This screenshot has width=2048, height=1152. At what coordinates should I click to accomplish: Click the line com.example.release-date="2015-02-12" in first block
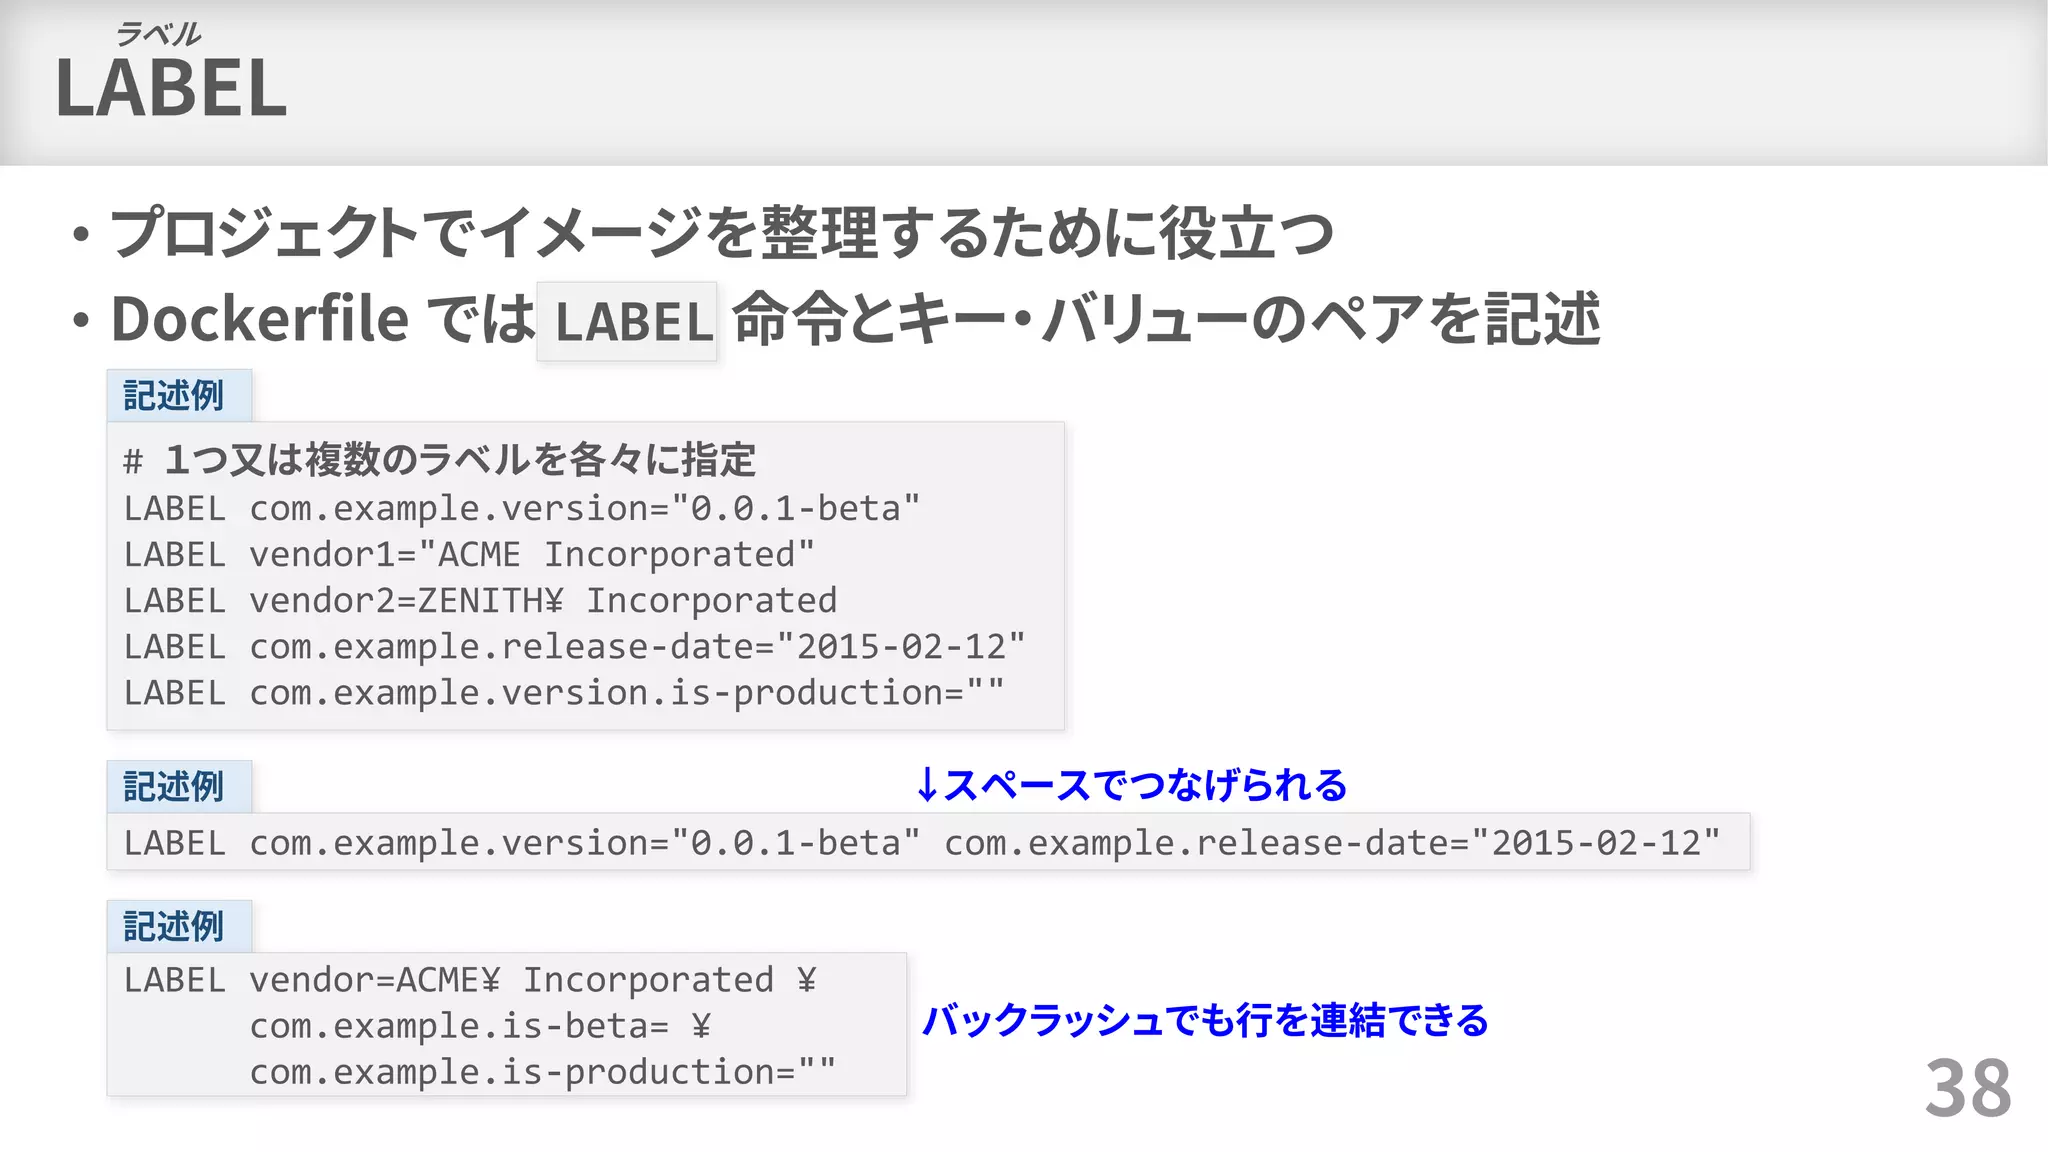tap(574, 646)
